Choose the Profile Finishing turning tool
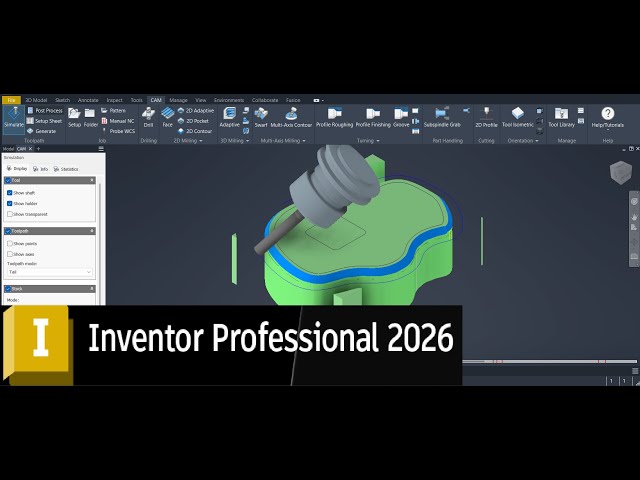640x480 pixels. pos(373,118)
